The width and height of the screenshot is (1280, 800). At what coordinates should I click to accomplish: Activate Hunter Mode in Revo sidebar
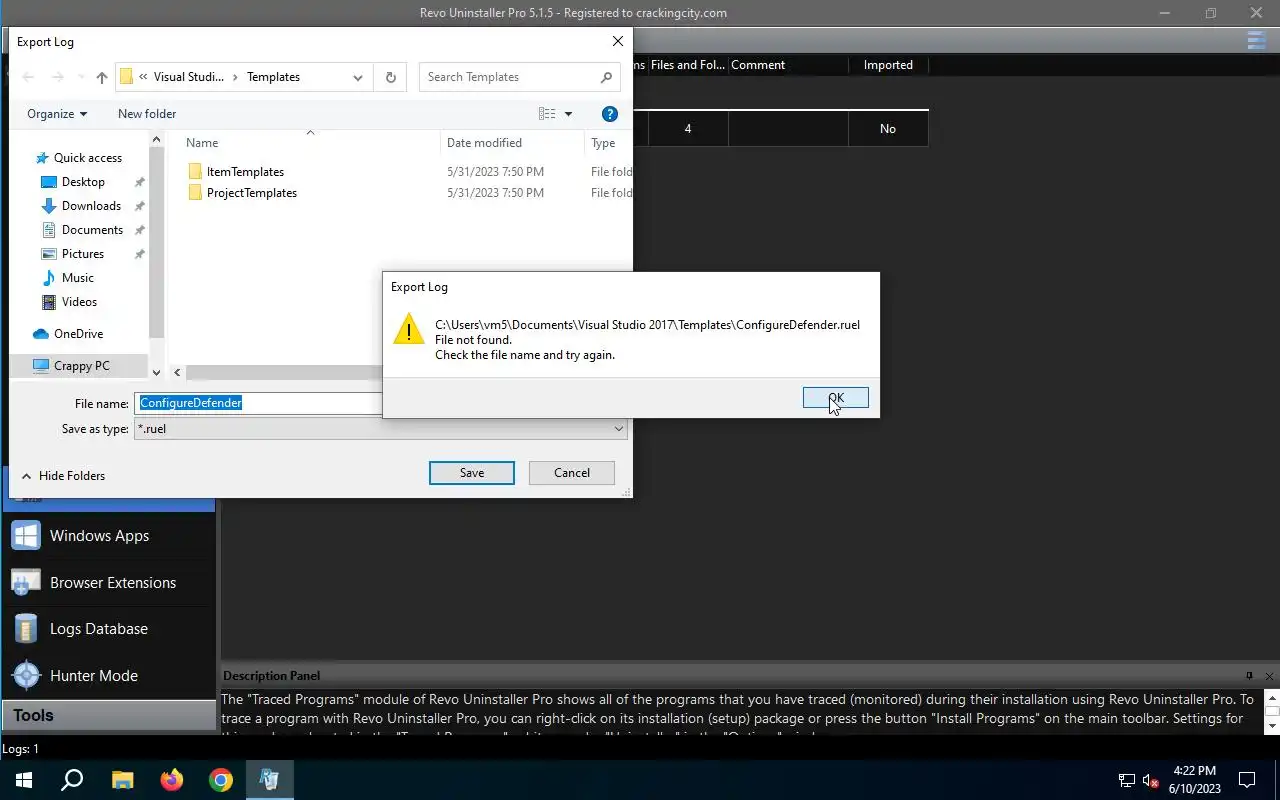pyautogui.click(x=108, y=676)
